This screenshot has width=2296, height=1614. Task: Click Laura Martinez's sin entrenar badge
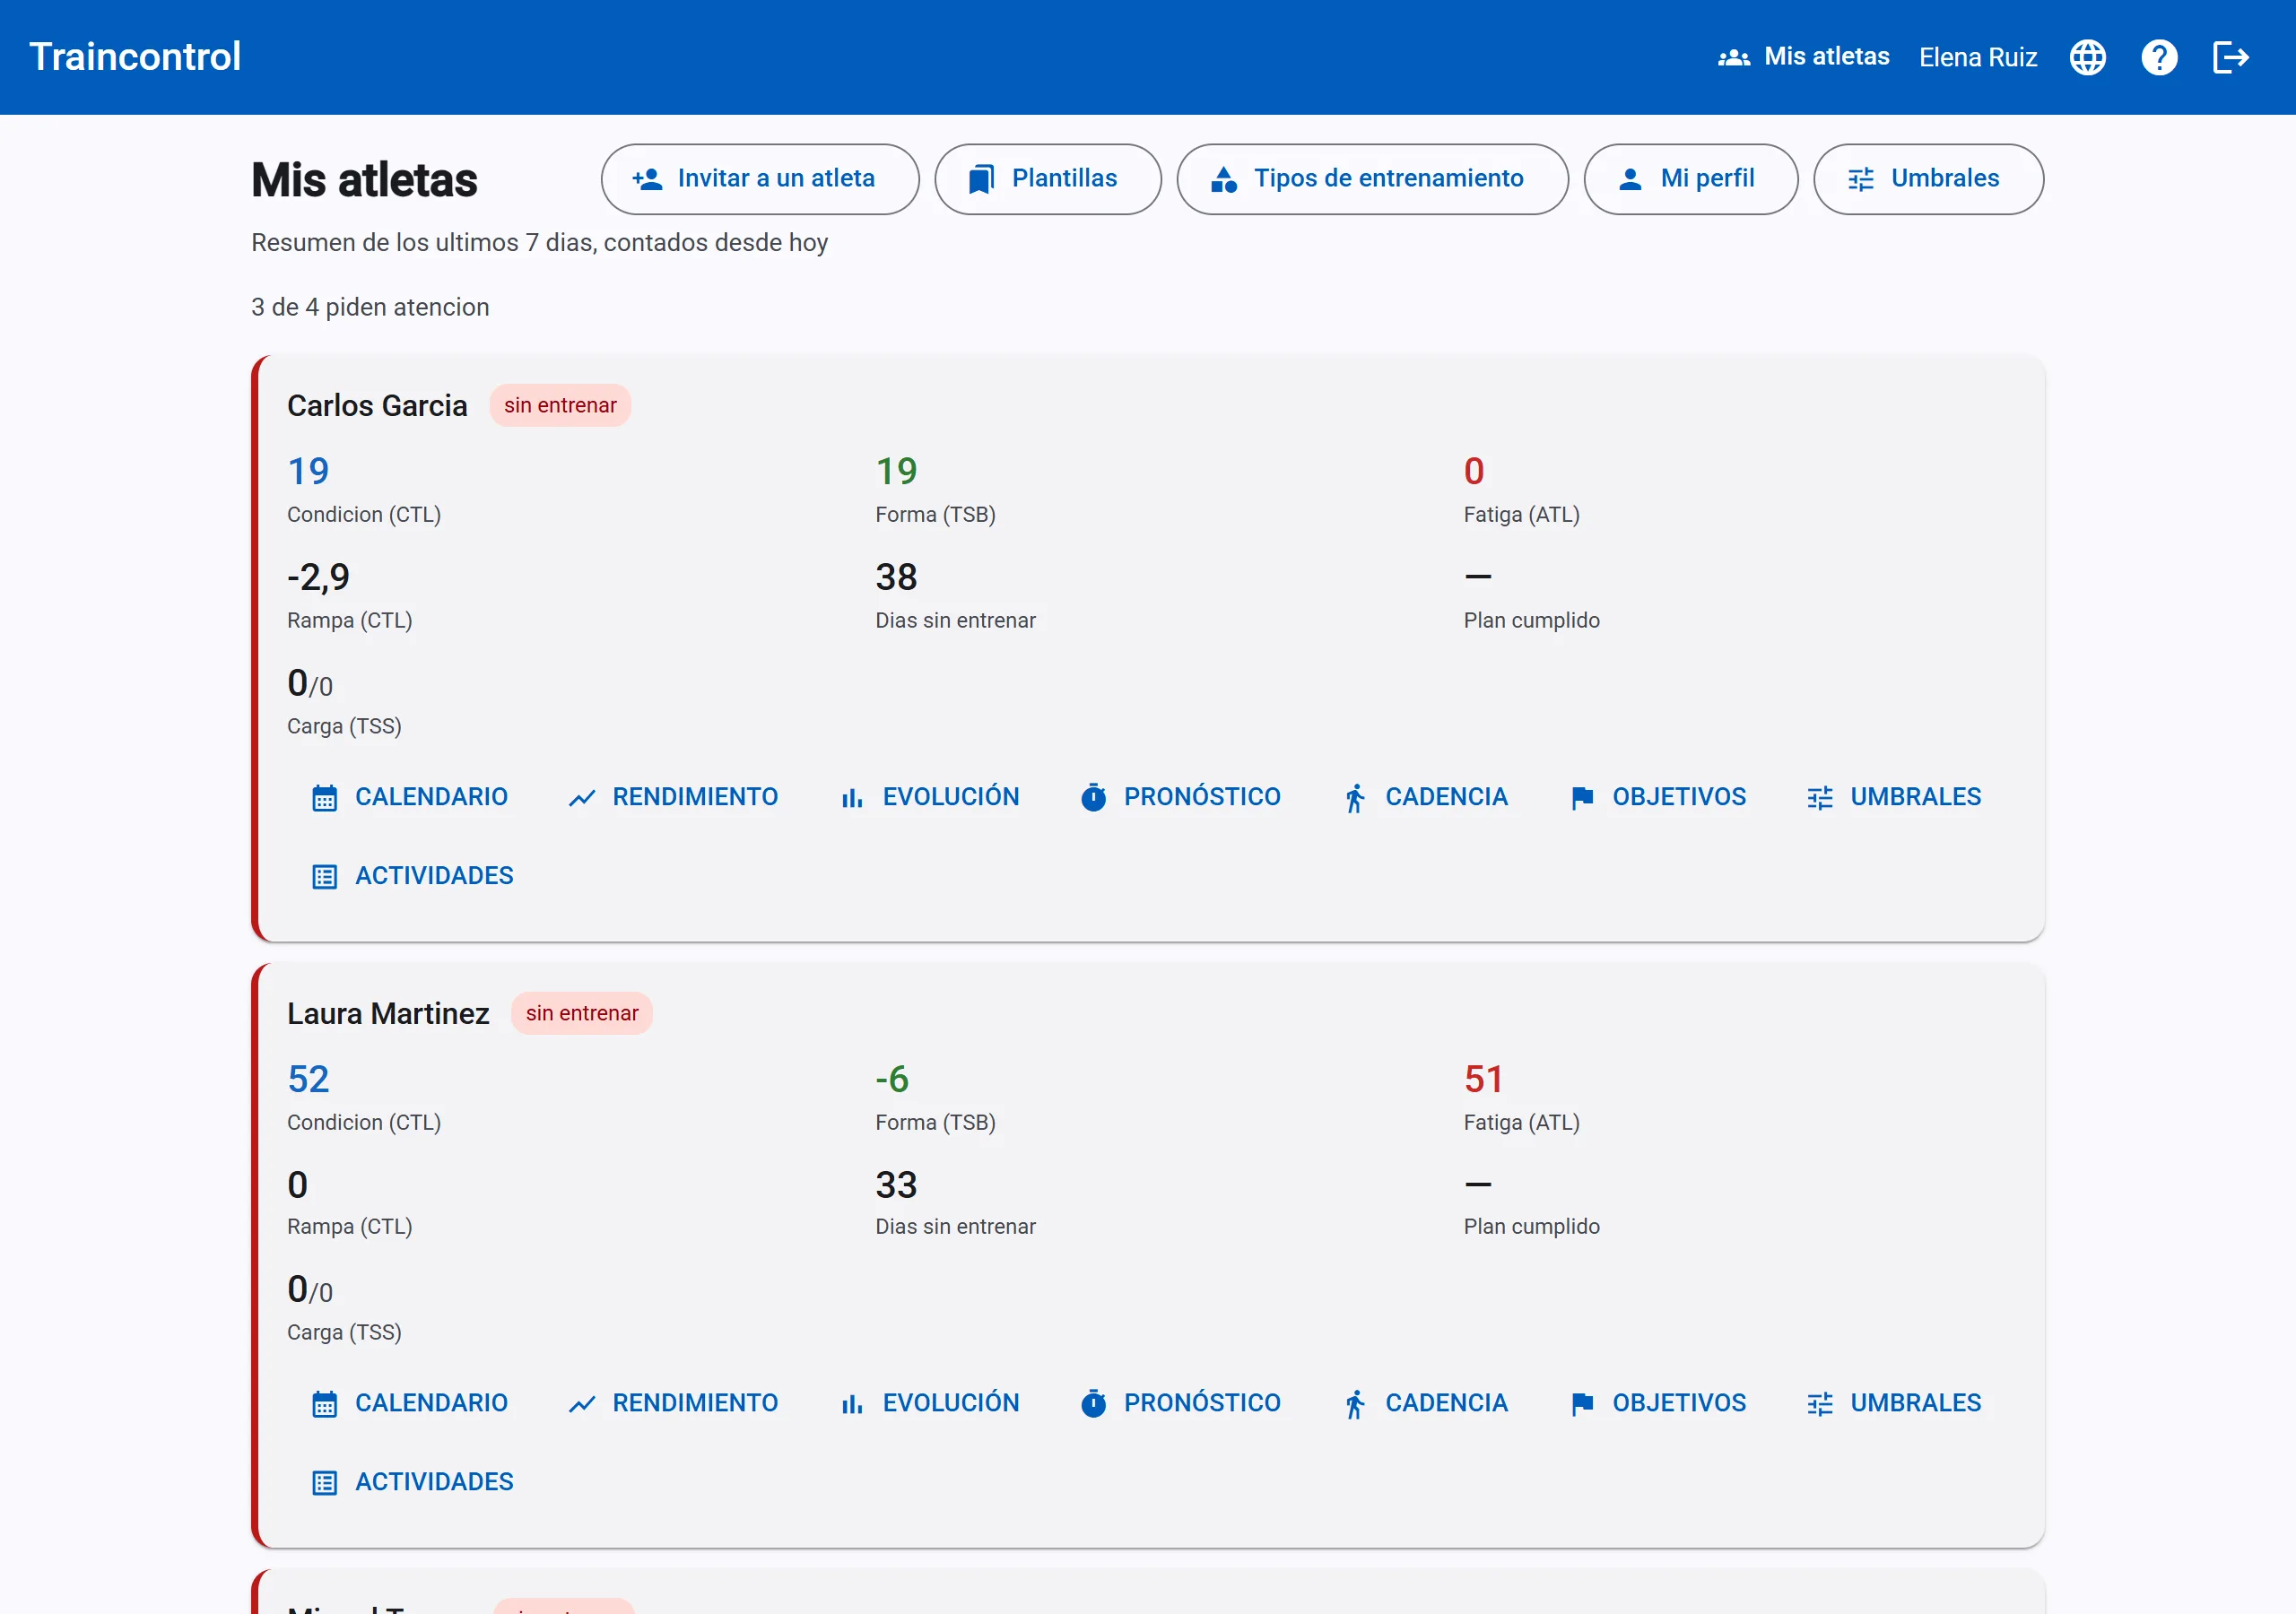582,1013
